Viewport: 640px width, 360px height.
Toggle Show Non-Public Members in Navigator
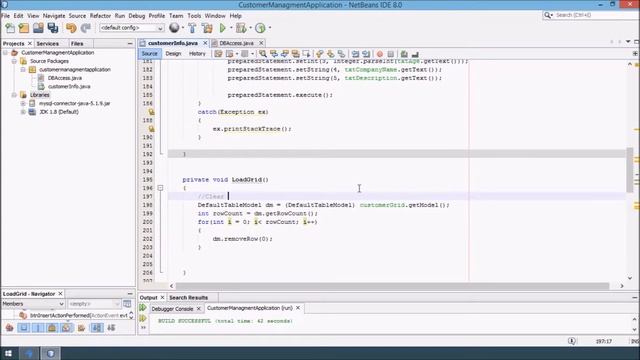pos(52,328)
